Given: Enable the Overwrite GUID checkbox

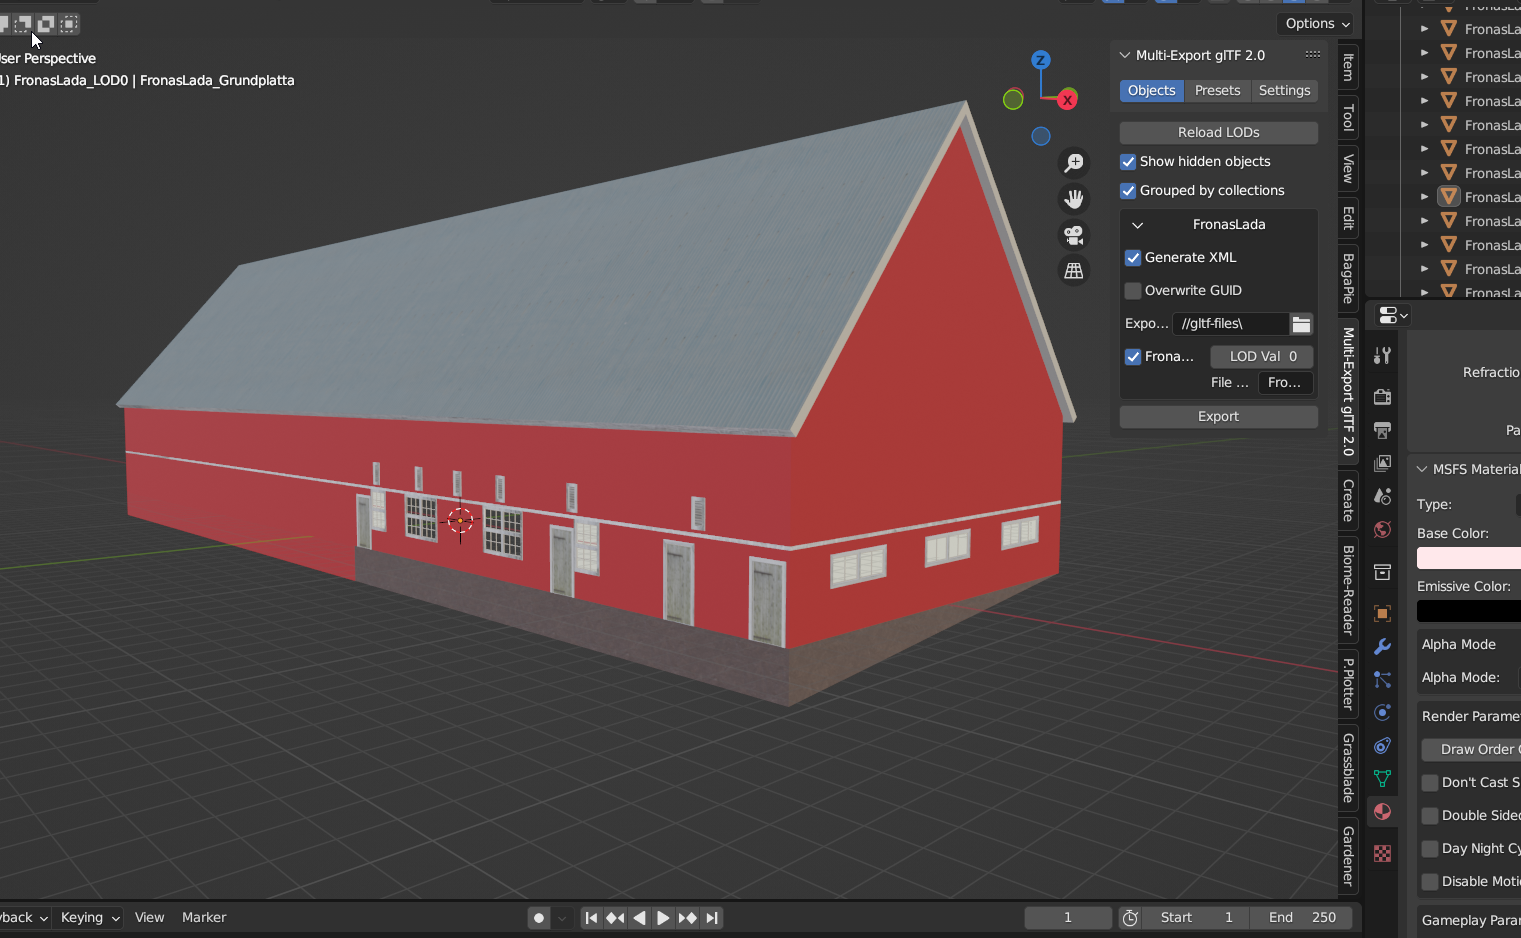Looking at the screenshot, I should (1133, 291).
